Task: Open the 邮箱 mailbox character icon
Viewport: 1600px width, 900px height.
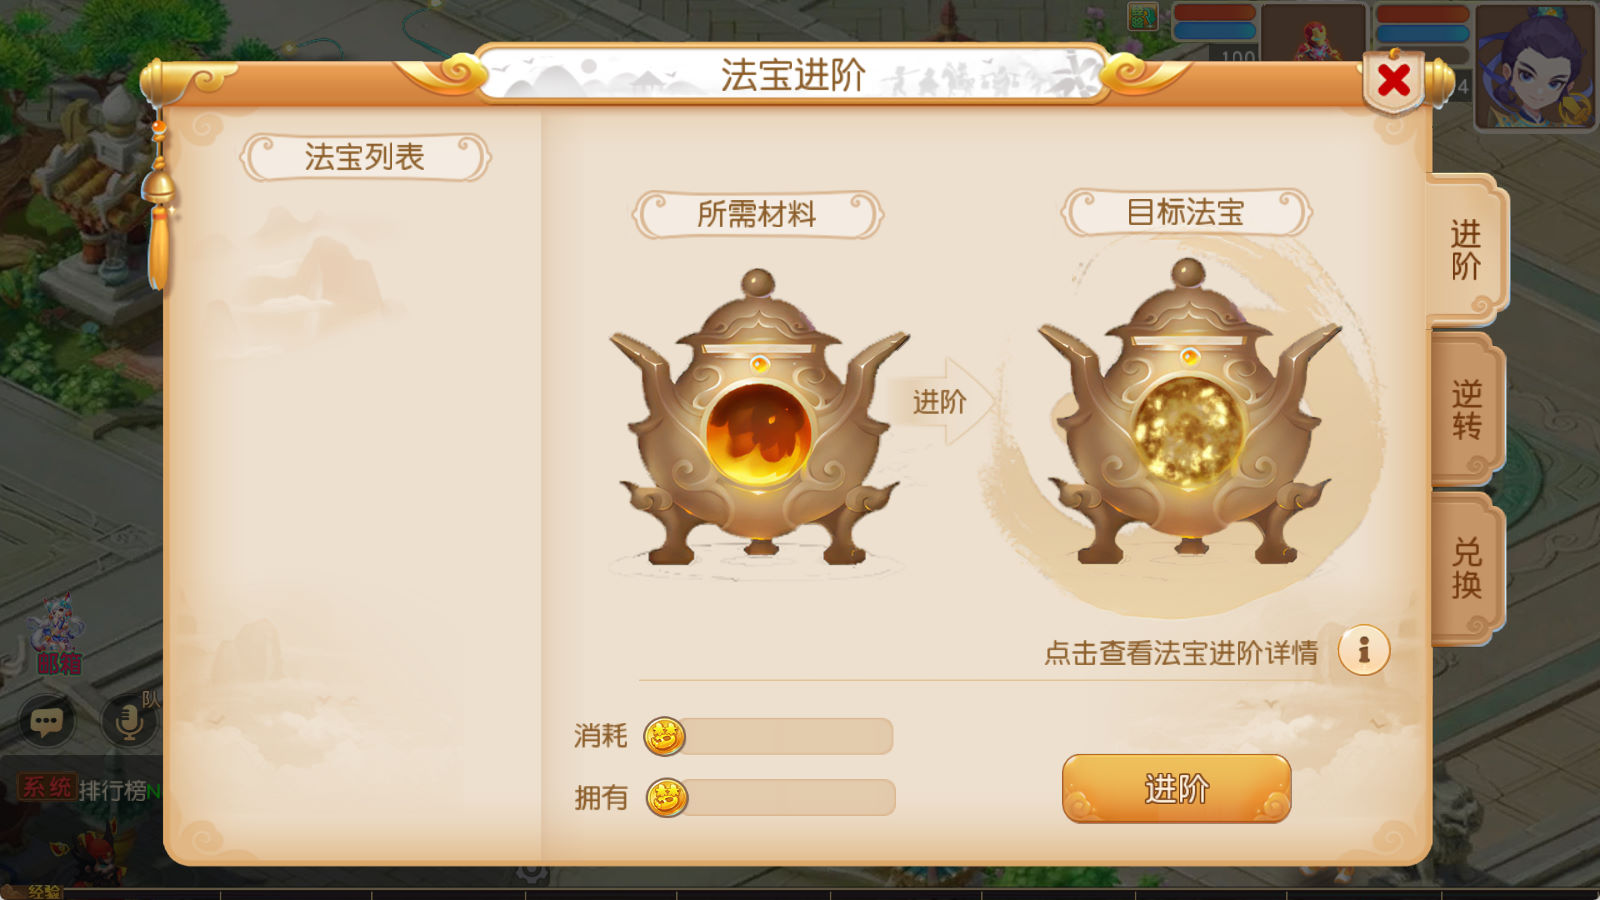Action: [x=56, y=634]
